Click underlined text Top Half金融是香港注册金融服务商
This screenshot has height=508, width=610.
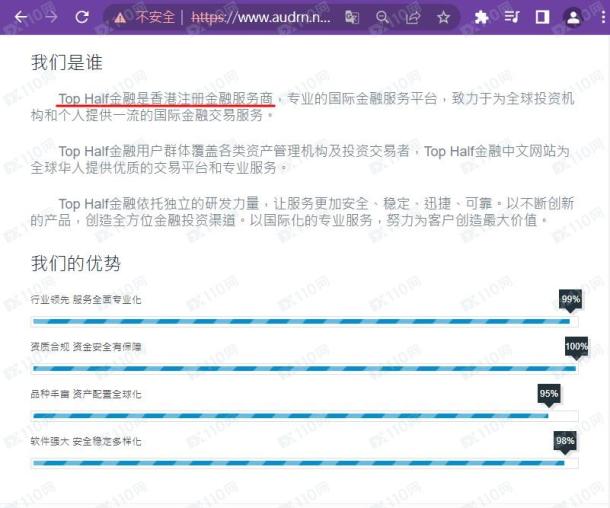(x=166, y=99)
